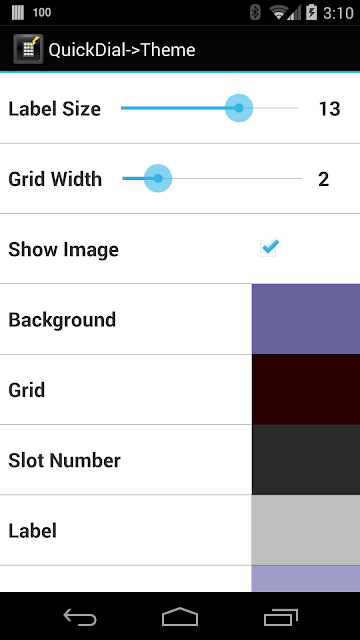Open the Label color swatch

306,530
